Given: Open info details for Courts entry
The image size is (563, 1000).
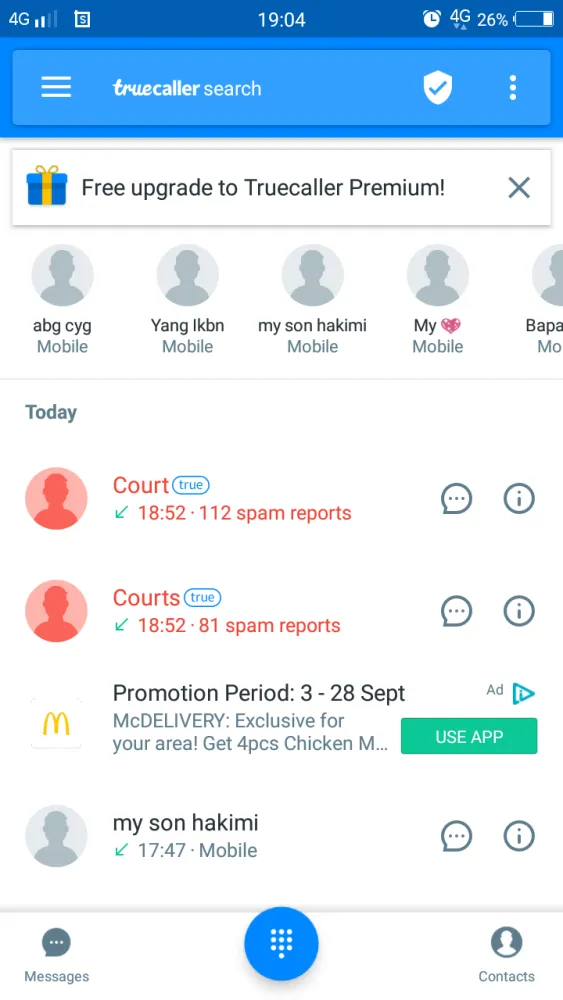Looking at the screenshot, I should (x=519, y=611).
